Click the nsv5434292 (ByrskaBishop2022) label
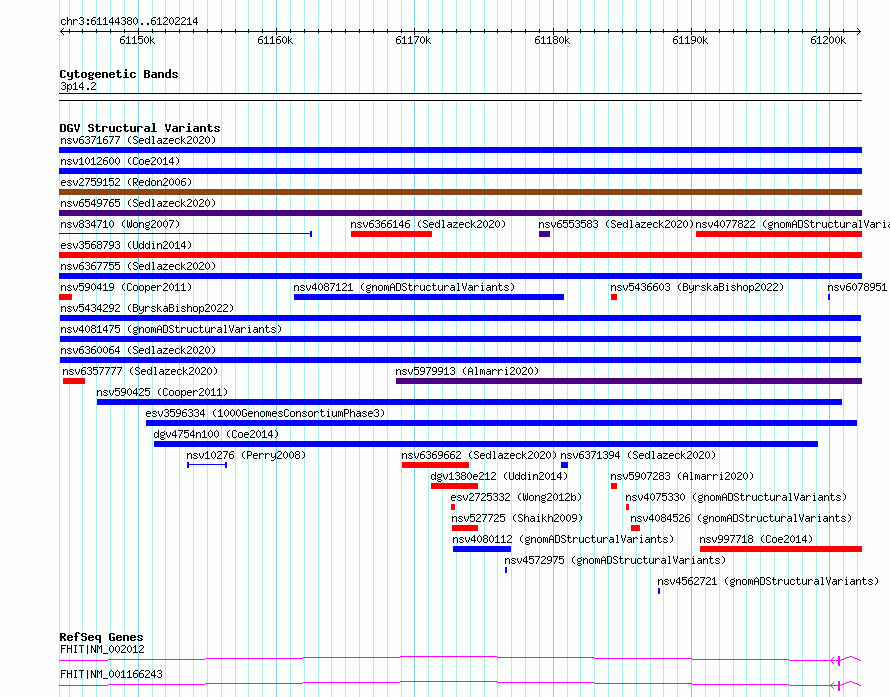This screenshot has height=697, width=890. [x=147, y=308]
